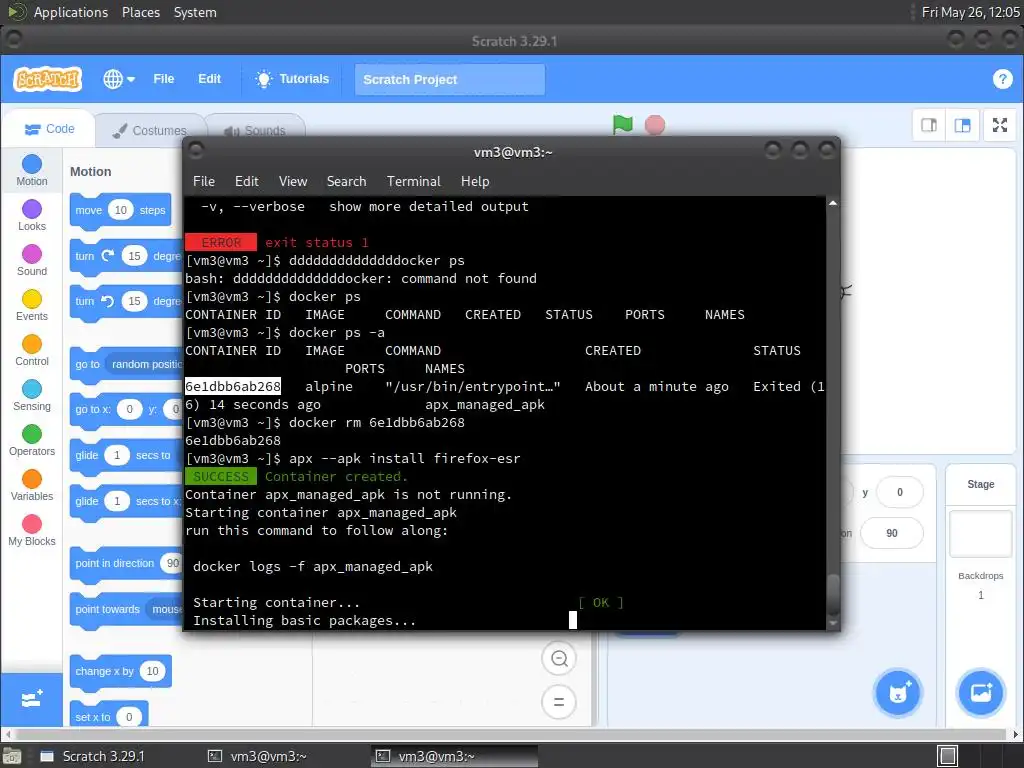
Task: Open the System menu
Action: [x=195, y=12]
